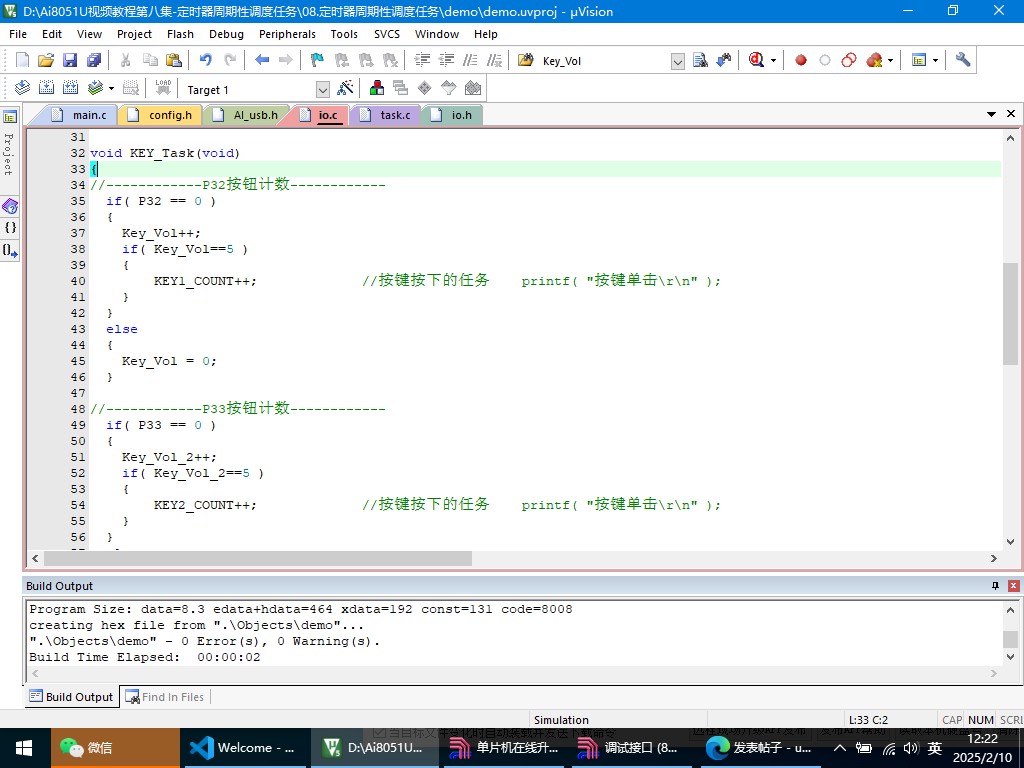Click the editor vertical scrollbar thumb
The height and width of the screenshot is (768, 1024).
[x=1010, y=313]
